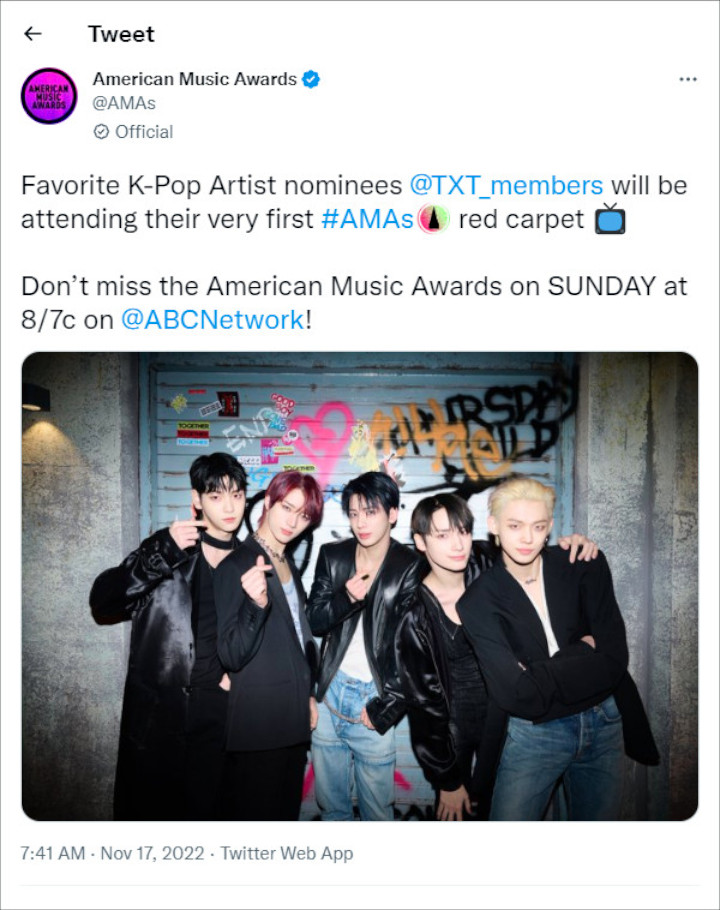Select the Tweet page header
The height and width of the screenshot is (910, 720).
click(x=120, y=34)
